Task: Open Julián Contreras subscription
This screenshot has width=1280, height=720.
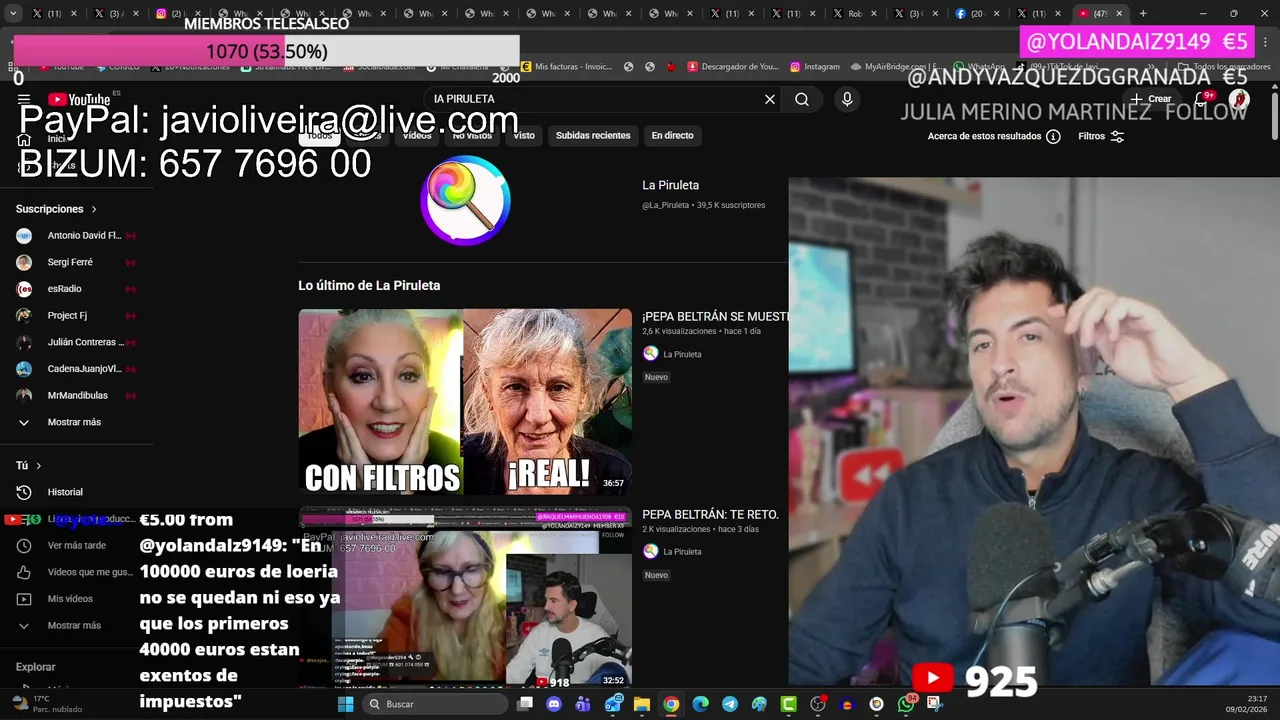Action: pyautogui.click(x=77, y=342)
